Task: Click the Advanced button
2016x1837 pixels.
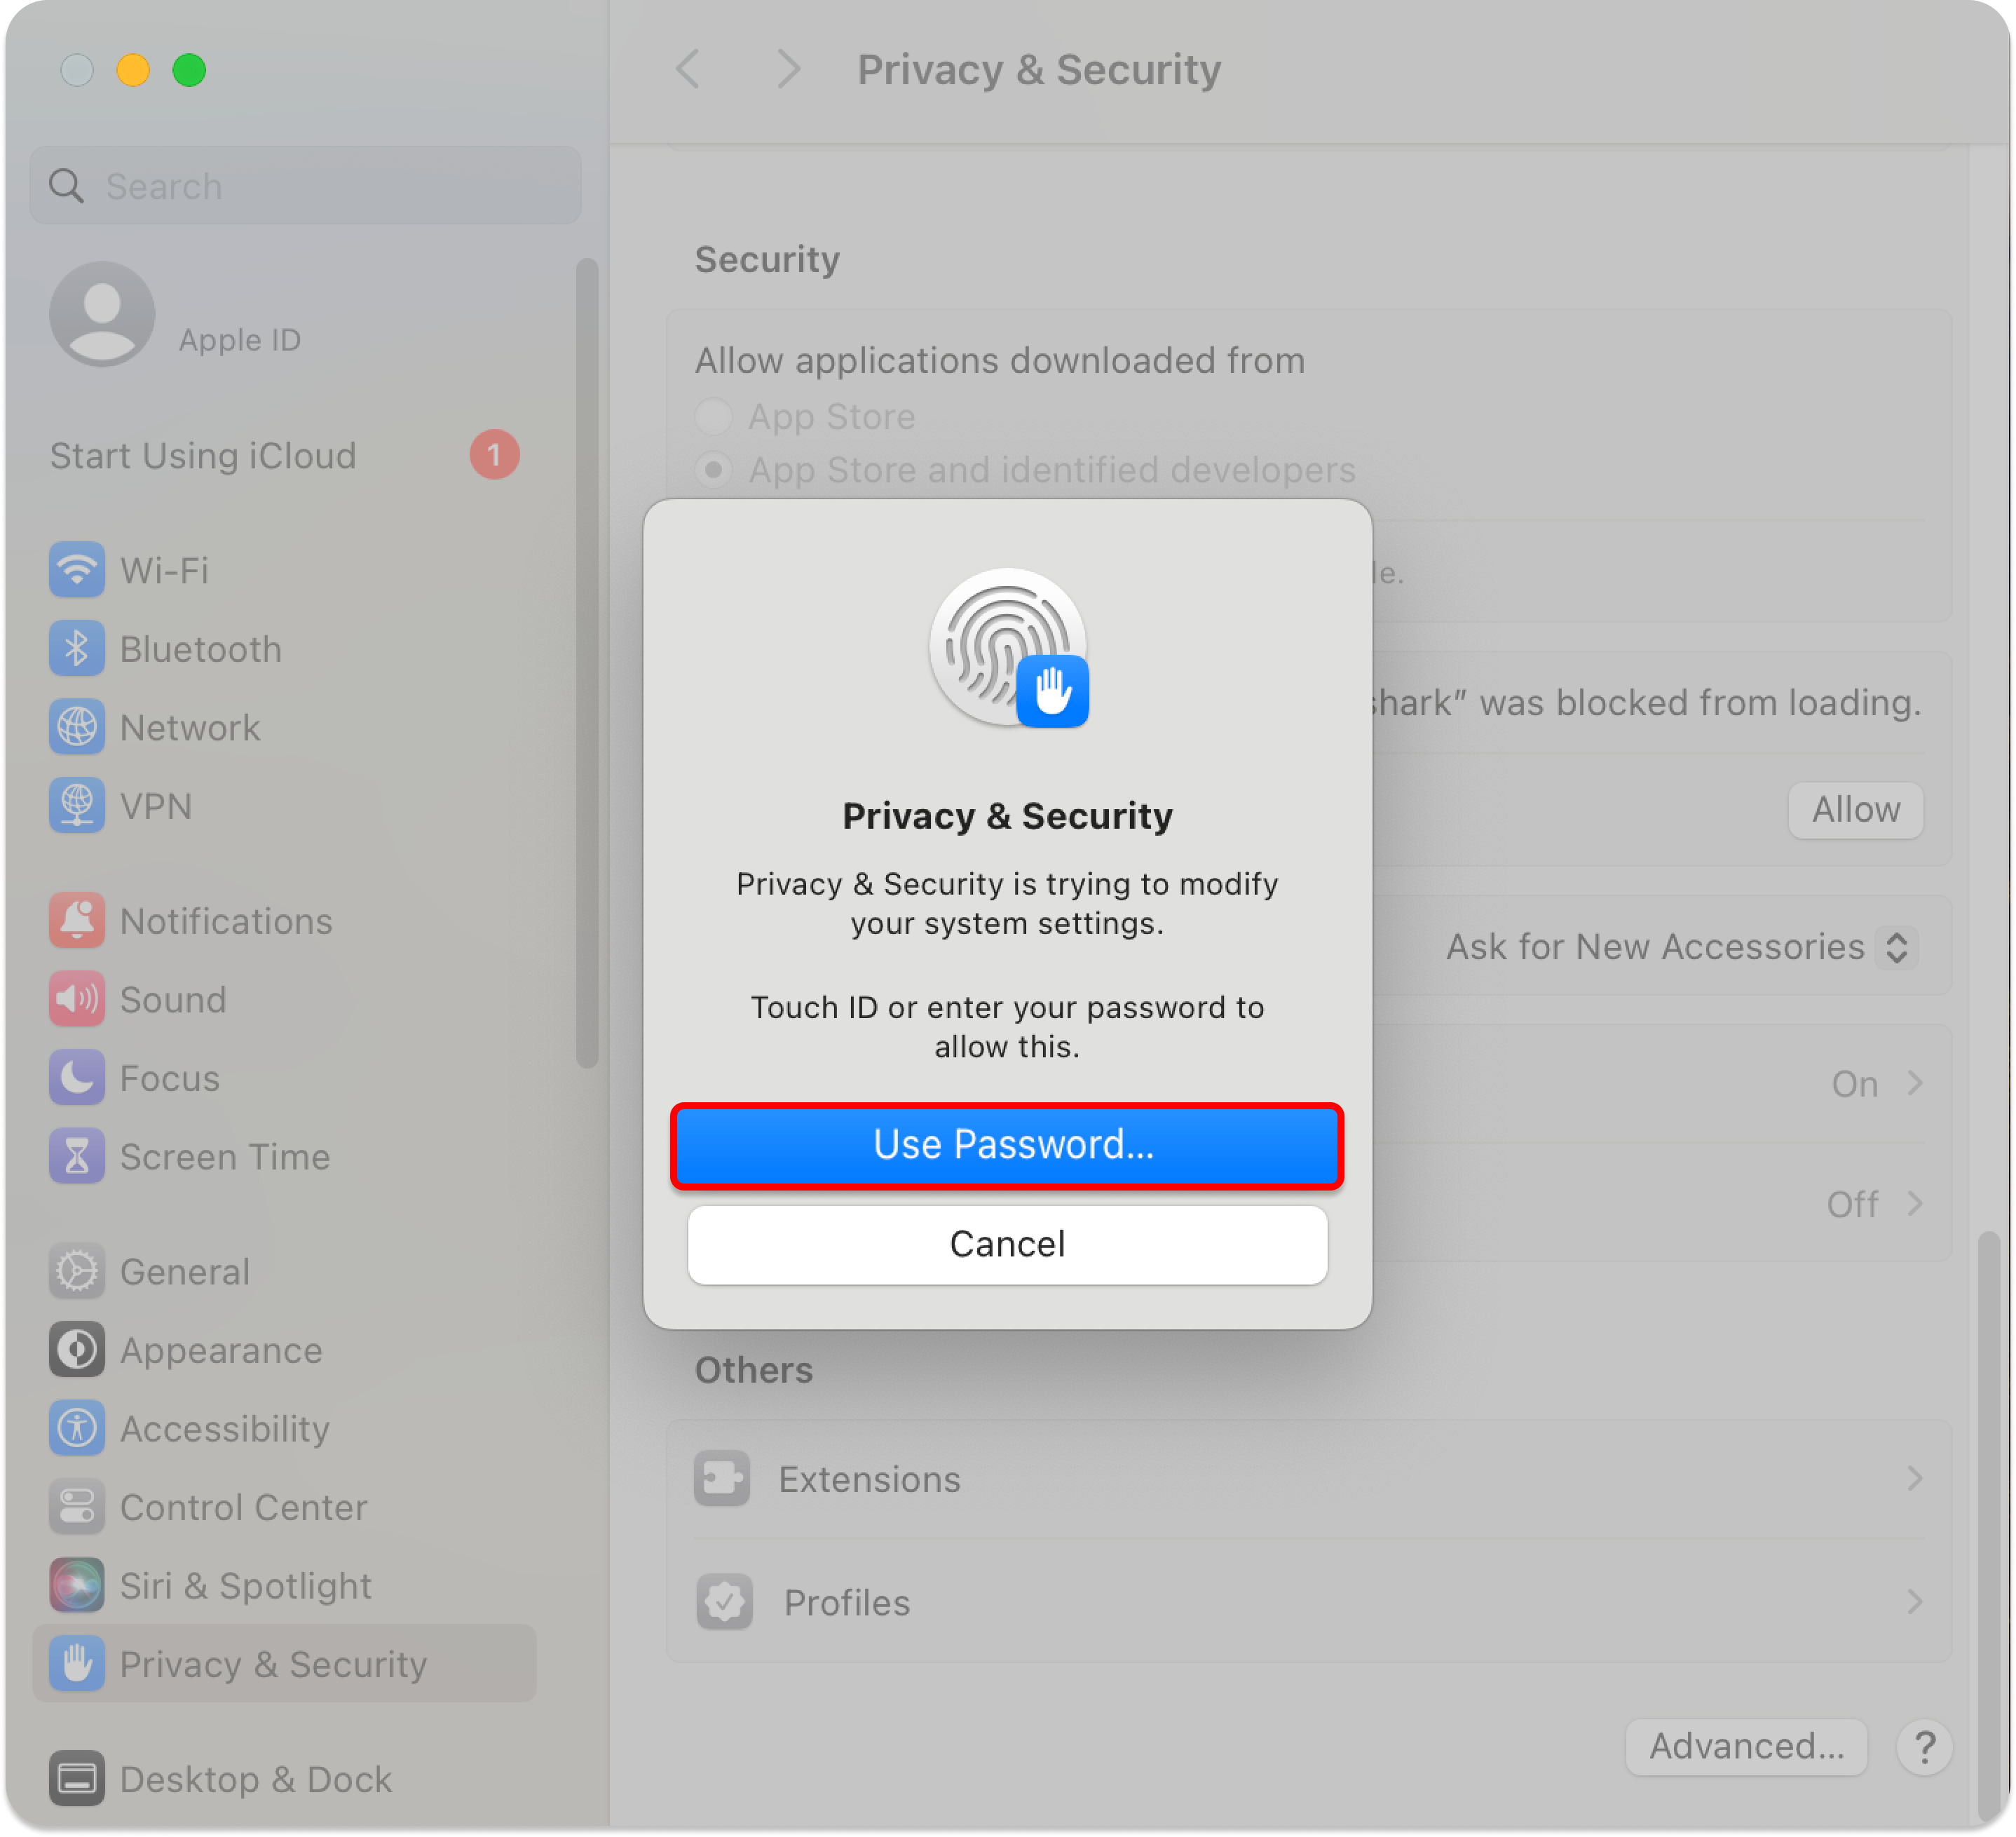Action: click(x=1746, y=1746)
